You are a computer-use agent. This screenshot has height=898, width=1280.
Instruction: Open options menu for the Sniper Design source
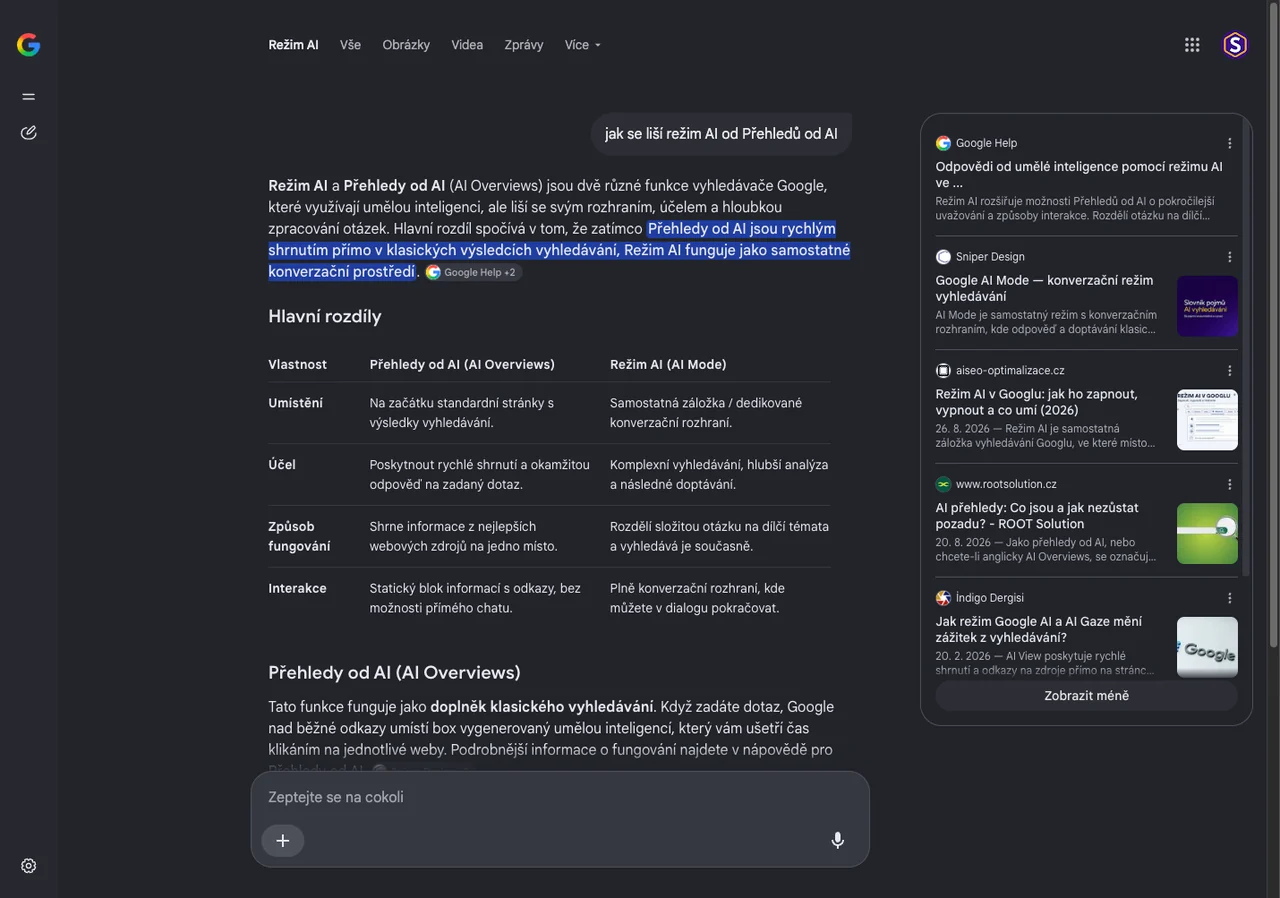(x=1230, y=257)
